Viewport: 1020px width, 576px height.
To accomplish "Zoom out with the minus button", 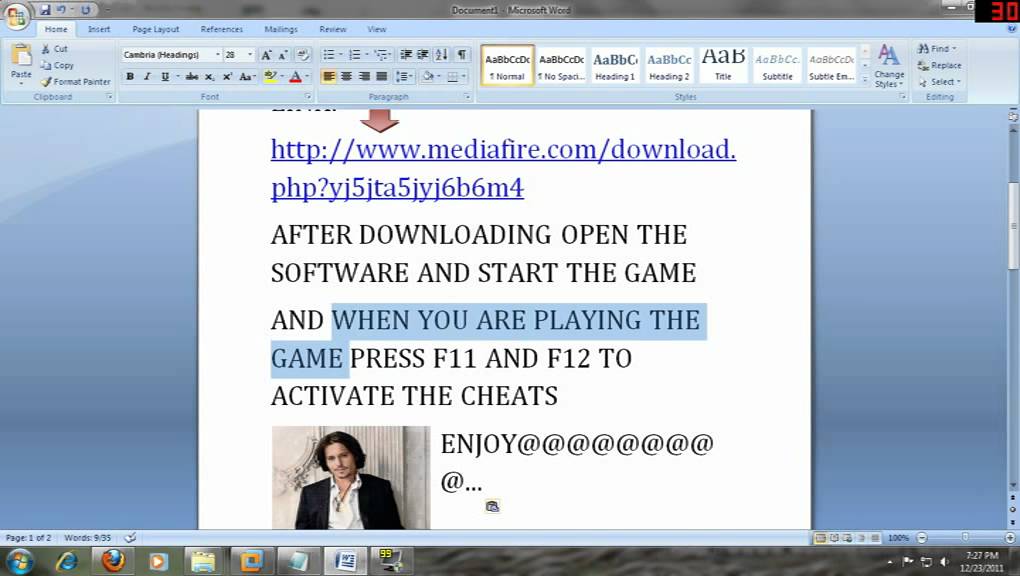I will (922, 538).
